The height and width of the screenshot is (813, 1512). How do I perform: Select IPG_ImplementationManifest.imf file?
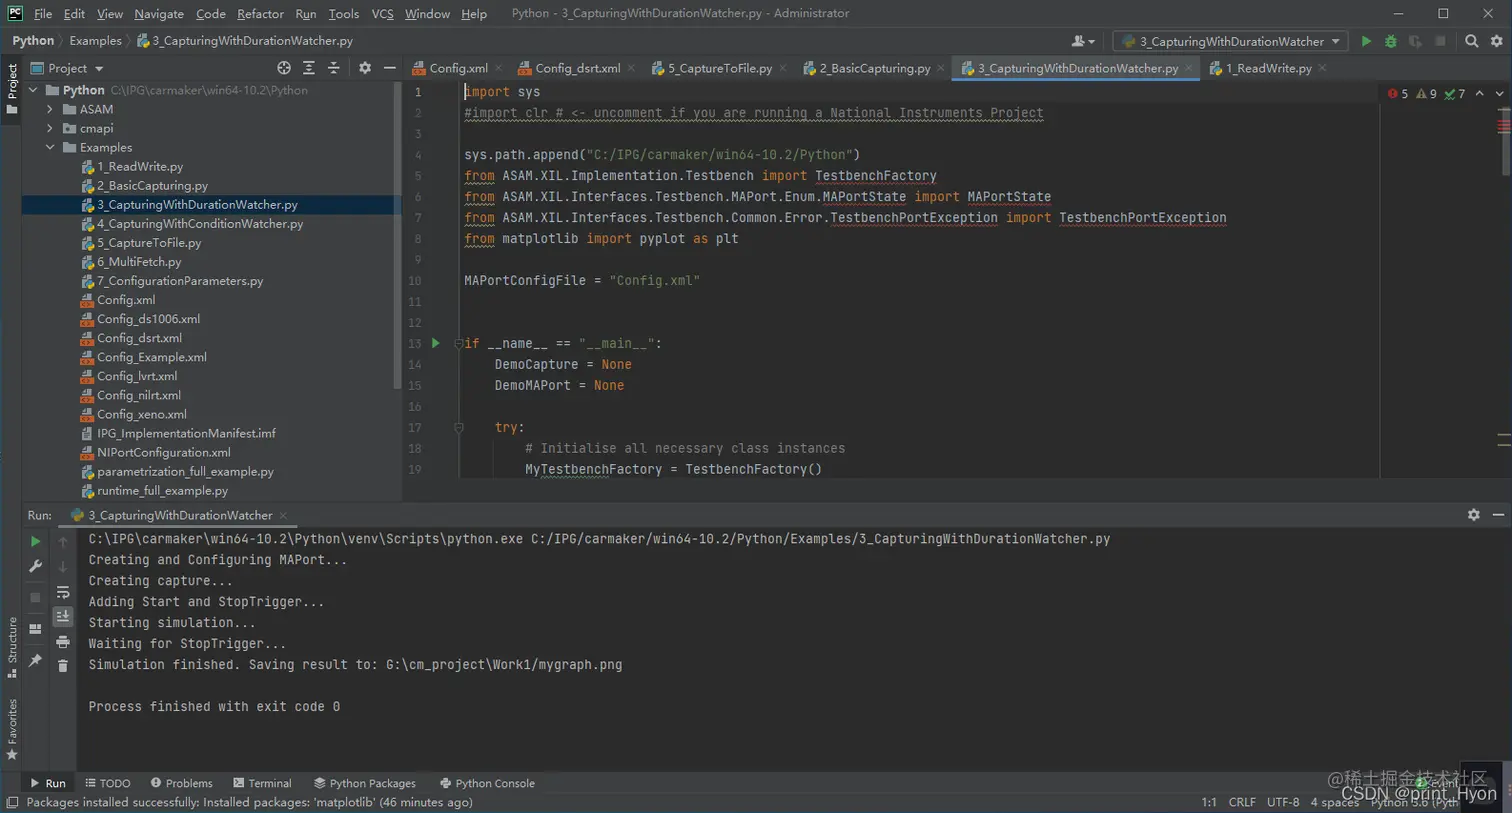[186, 433]
